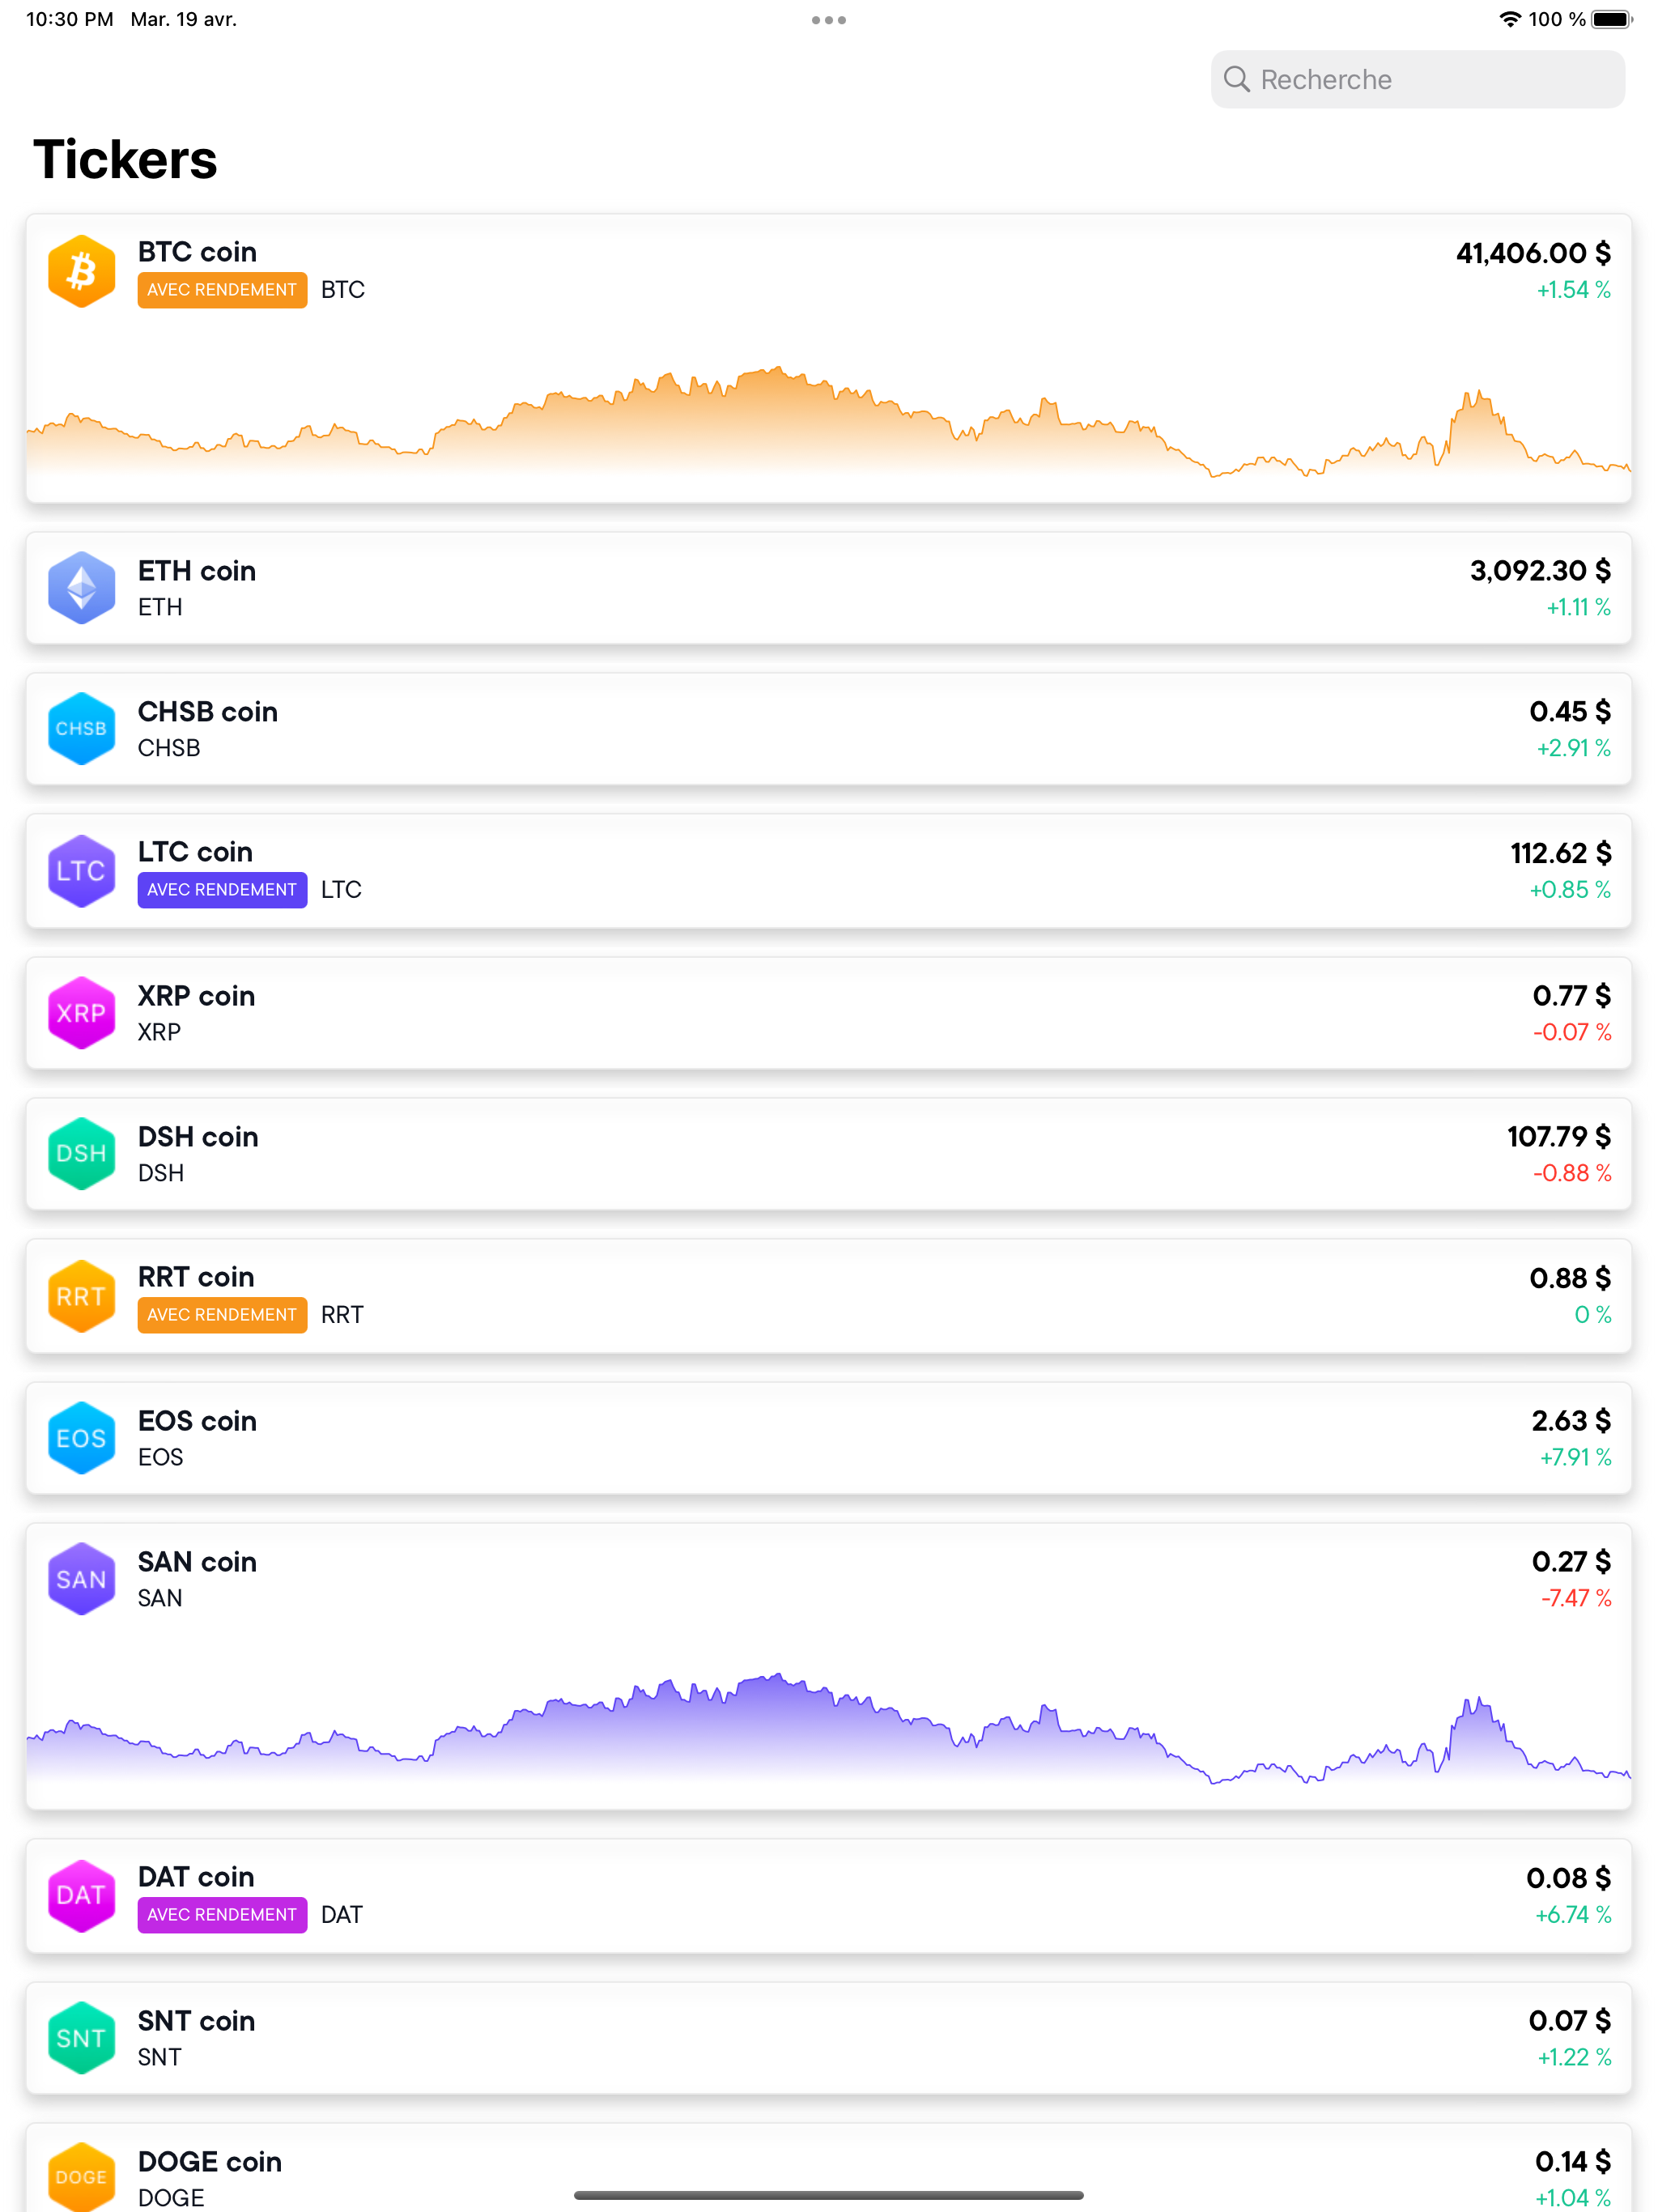Screen dimensions: 1658x2212
Task: Expand the SNT coin ticker row
Action: [828, 2038]
